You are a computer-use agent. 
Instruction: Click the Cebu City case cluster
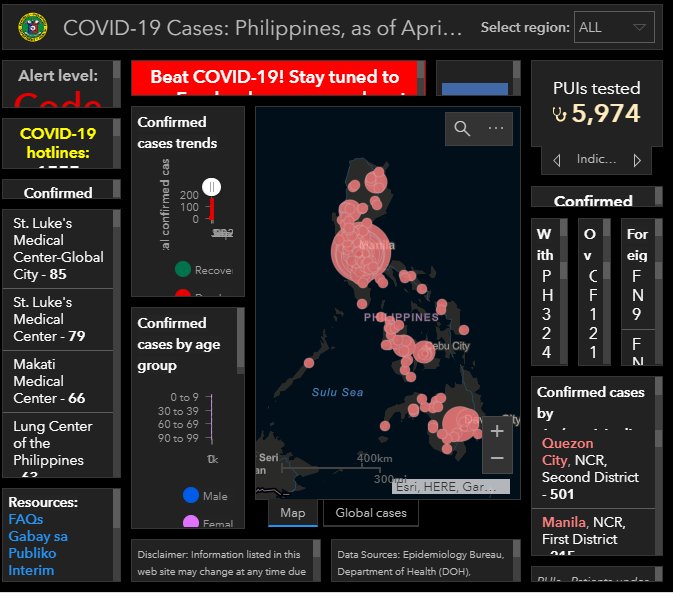[424, 353]
